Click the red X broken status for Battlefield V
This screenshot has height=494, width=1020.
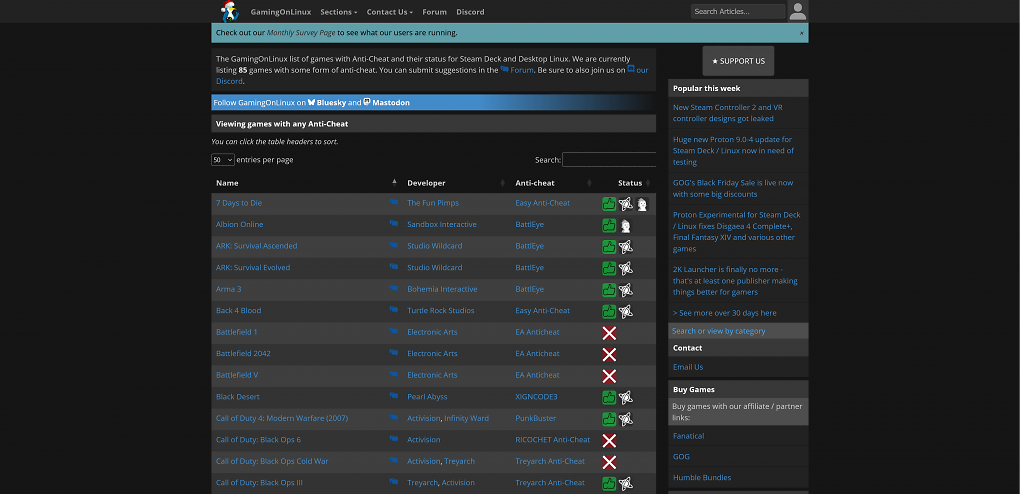click(609, 376)
